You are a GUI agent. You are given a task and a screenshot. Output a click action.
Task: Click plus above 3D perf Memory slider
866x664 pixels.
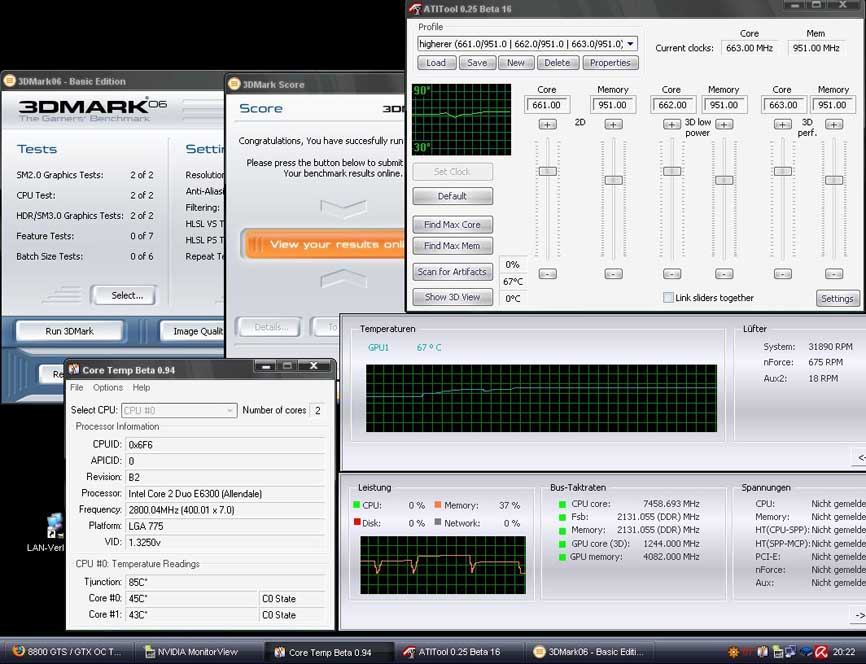click(x=834, y=124)
